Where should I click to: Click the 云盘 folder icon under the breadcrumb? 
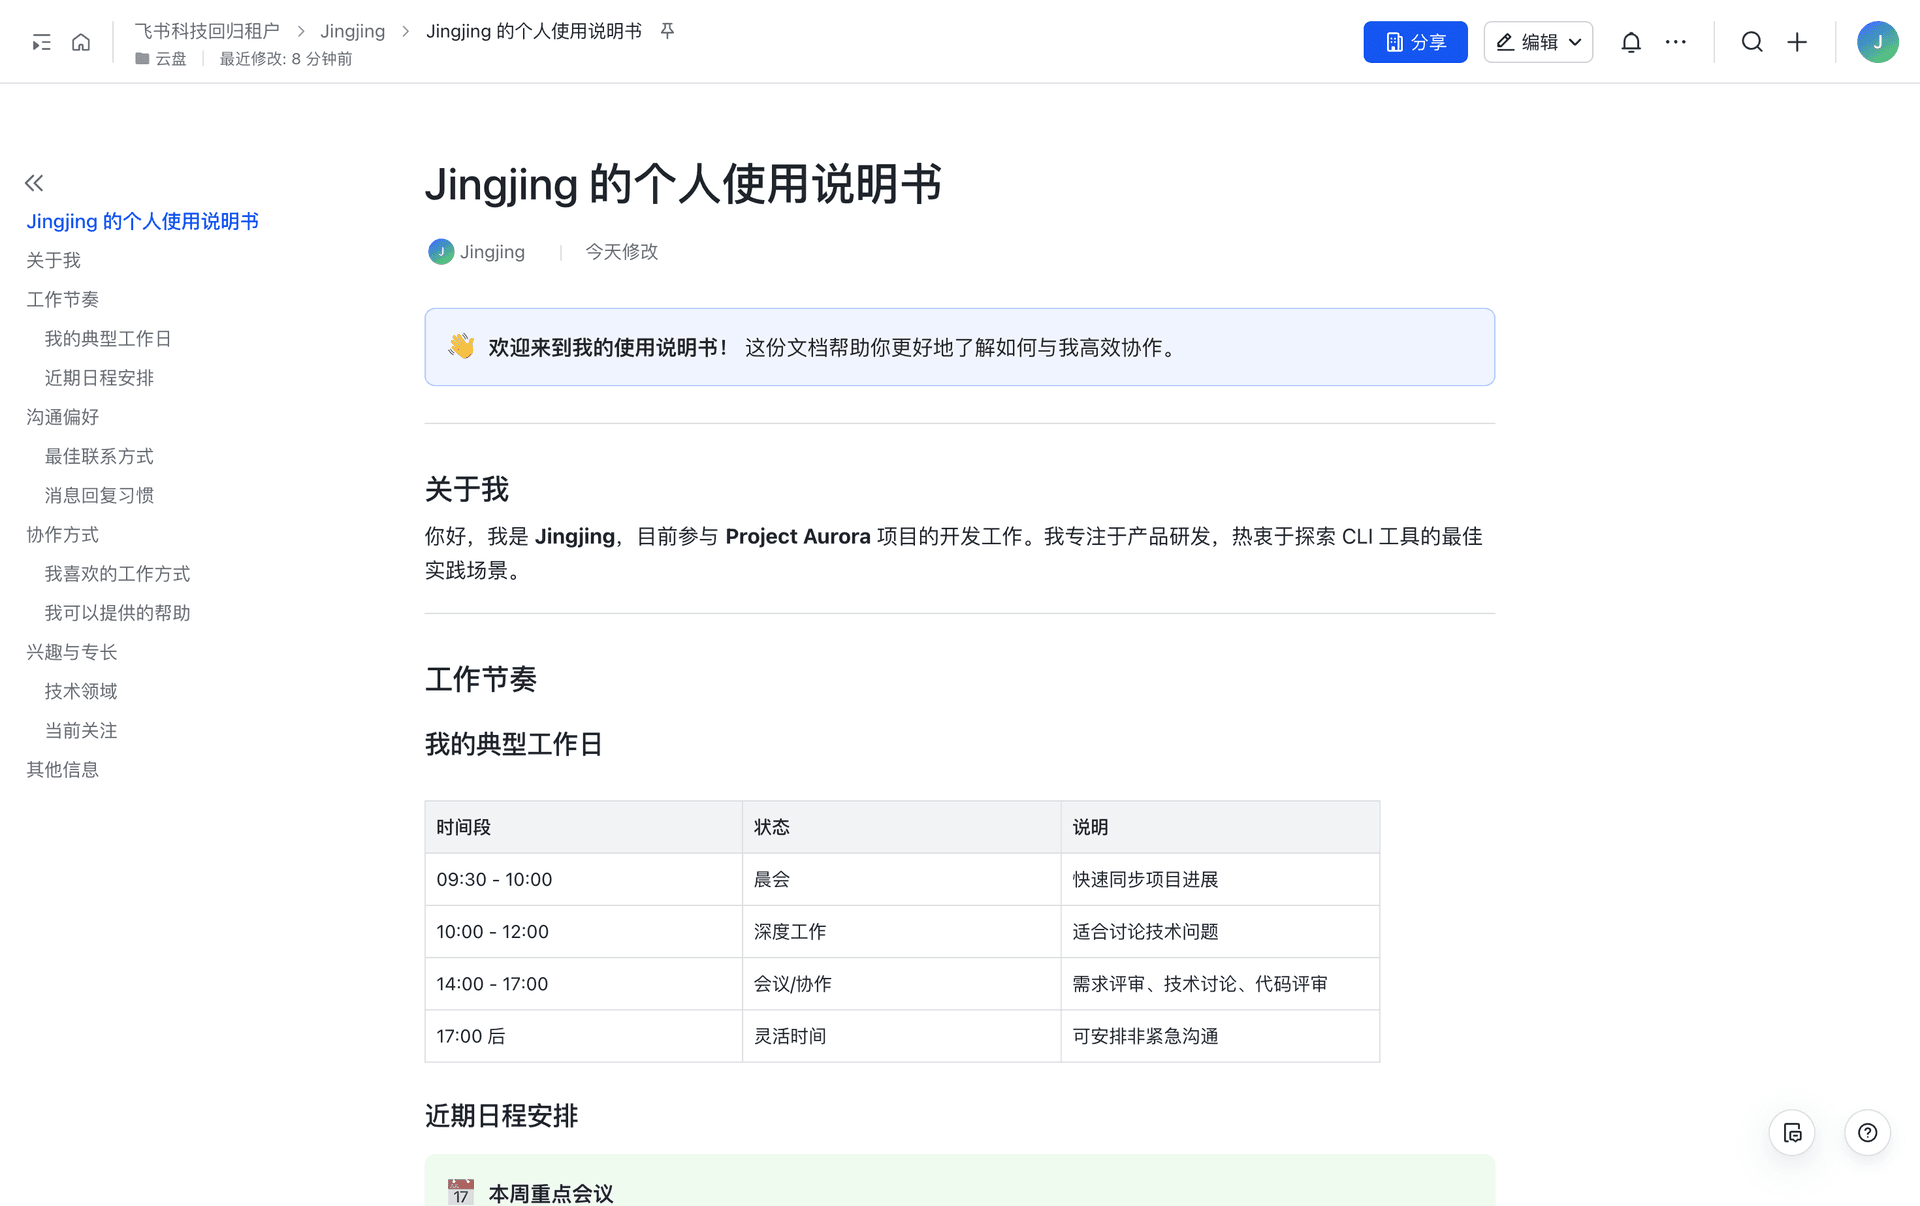tap(142, 59)
